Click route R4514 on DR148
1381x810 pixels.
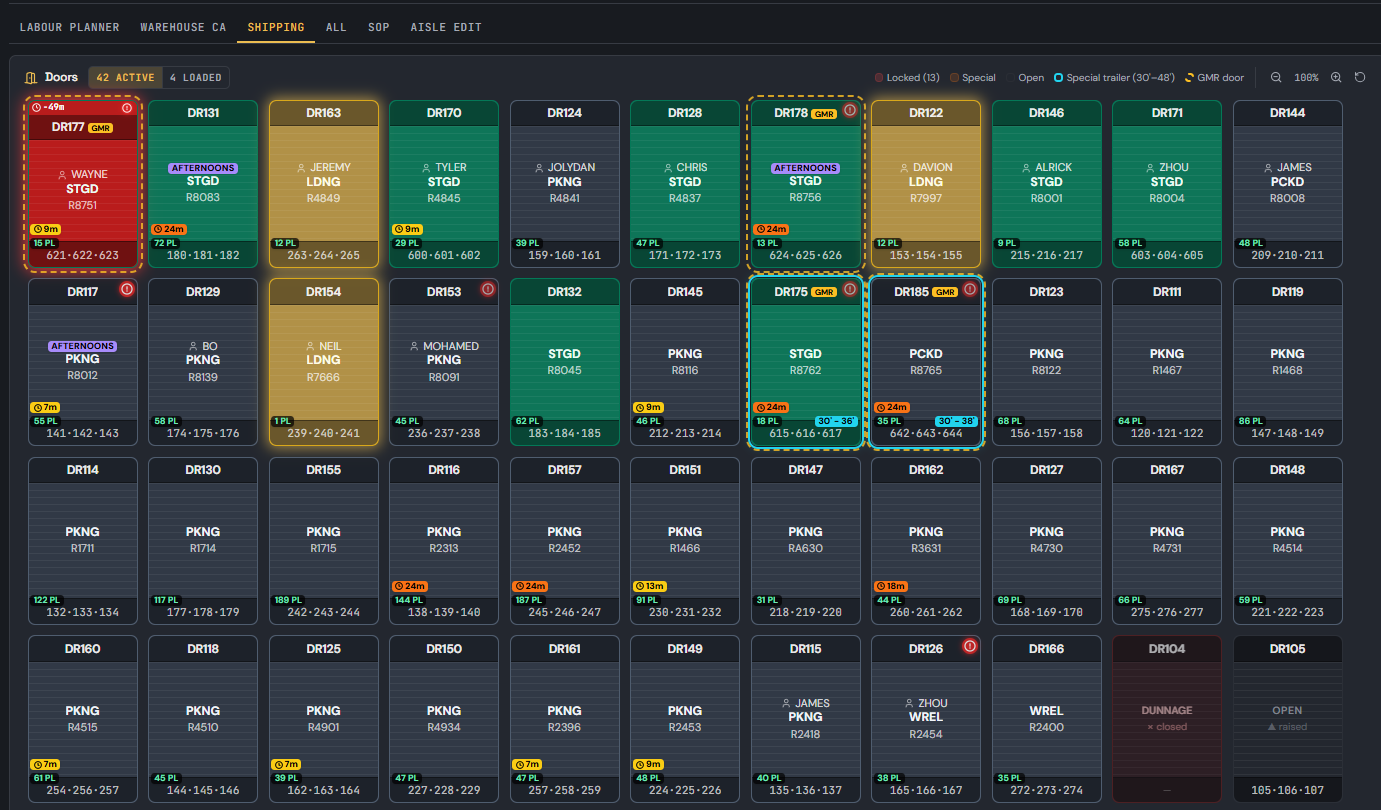(1287, 548)
